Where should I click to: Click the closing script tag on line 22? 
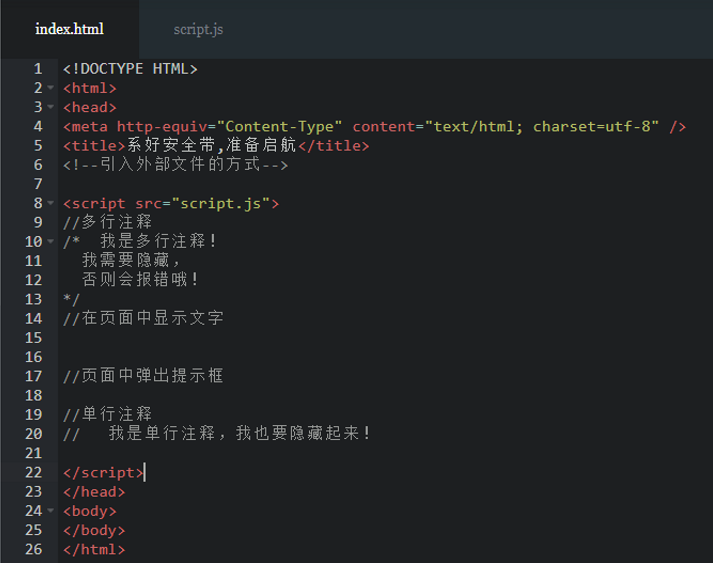coord(103,472)
